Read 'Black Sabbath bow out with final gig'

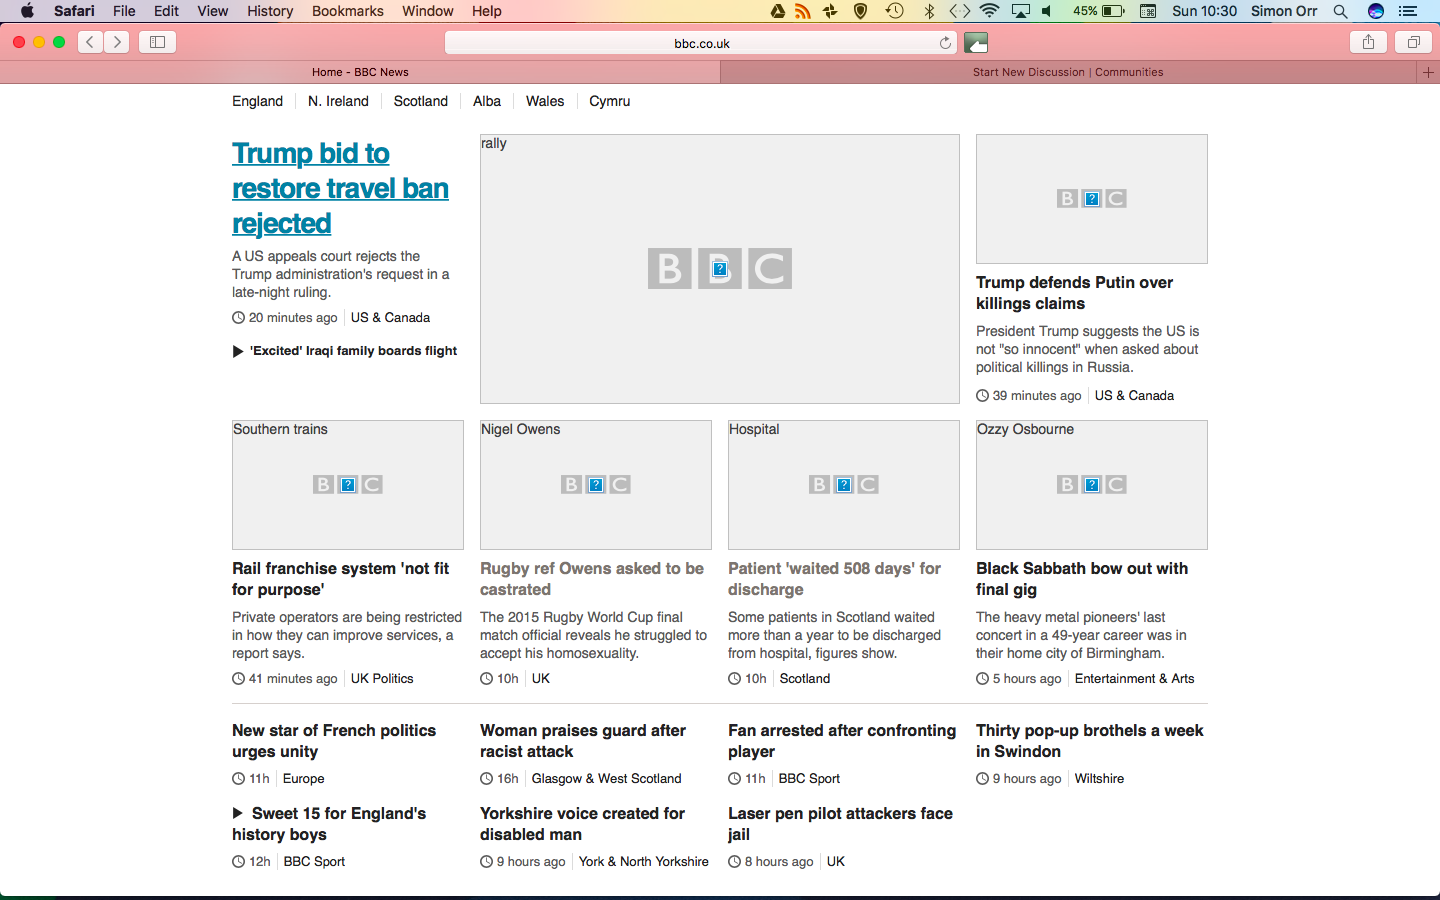(x=1082, y=579)
